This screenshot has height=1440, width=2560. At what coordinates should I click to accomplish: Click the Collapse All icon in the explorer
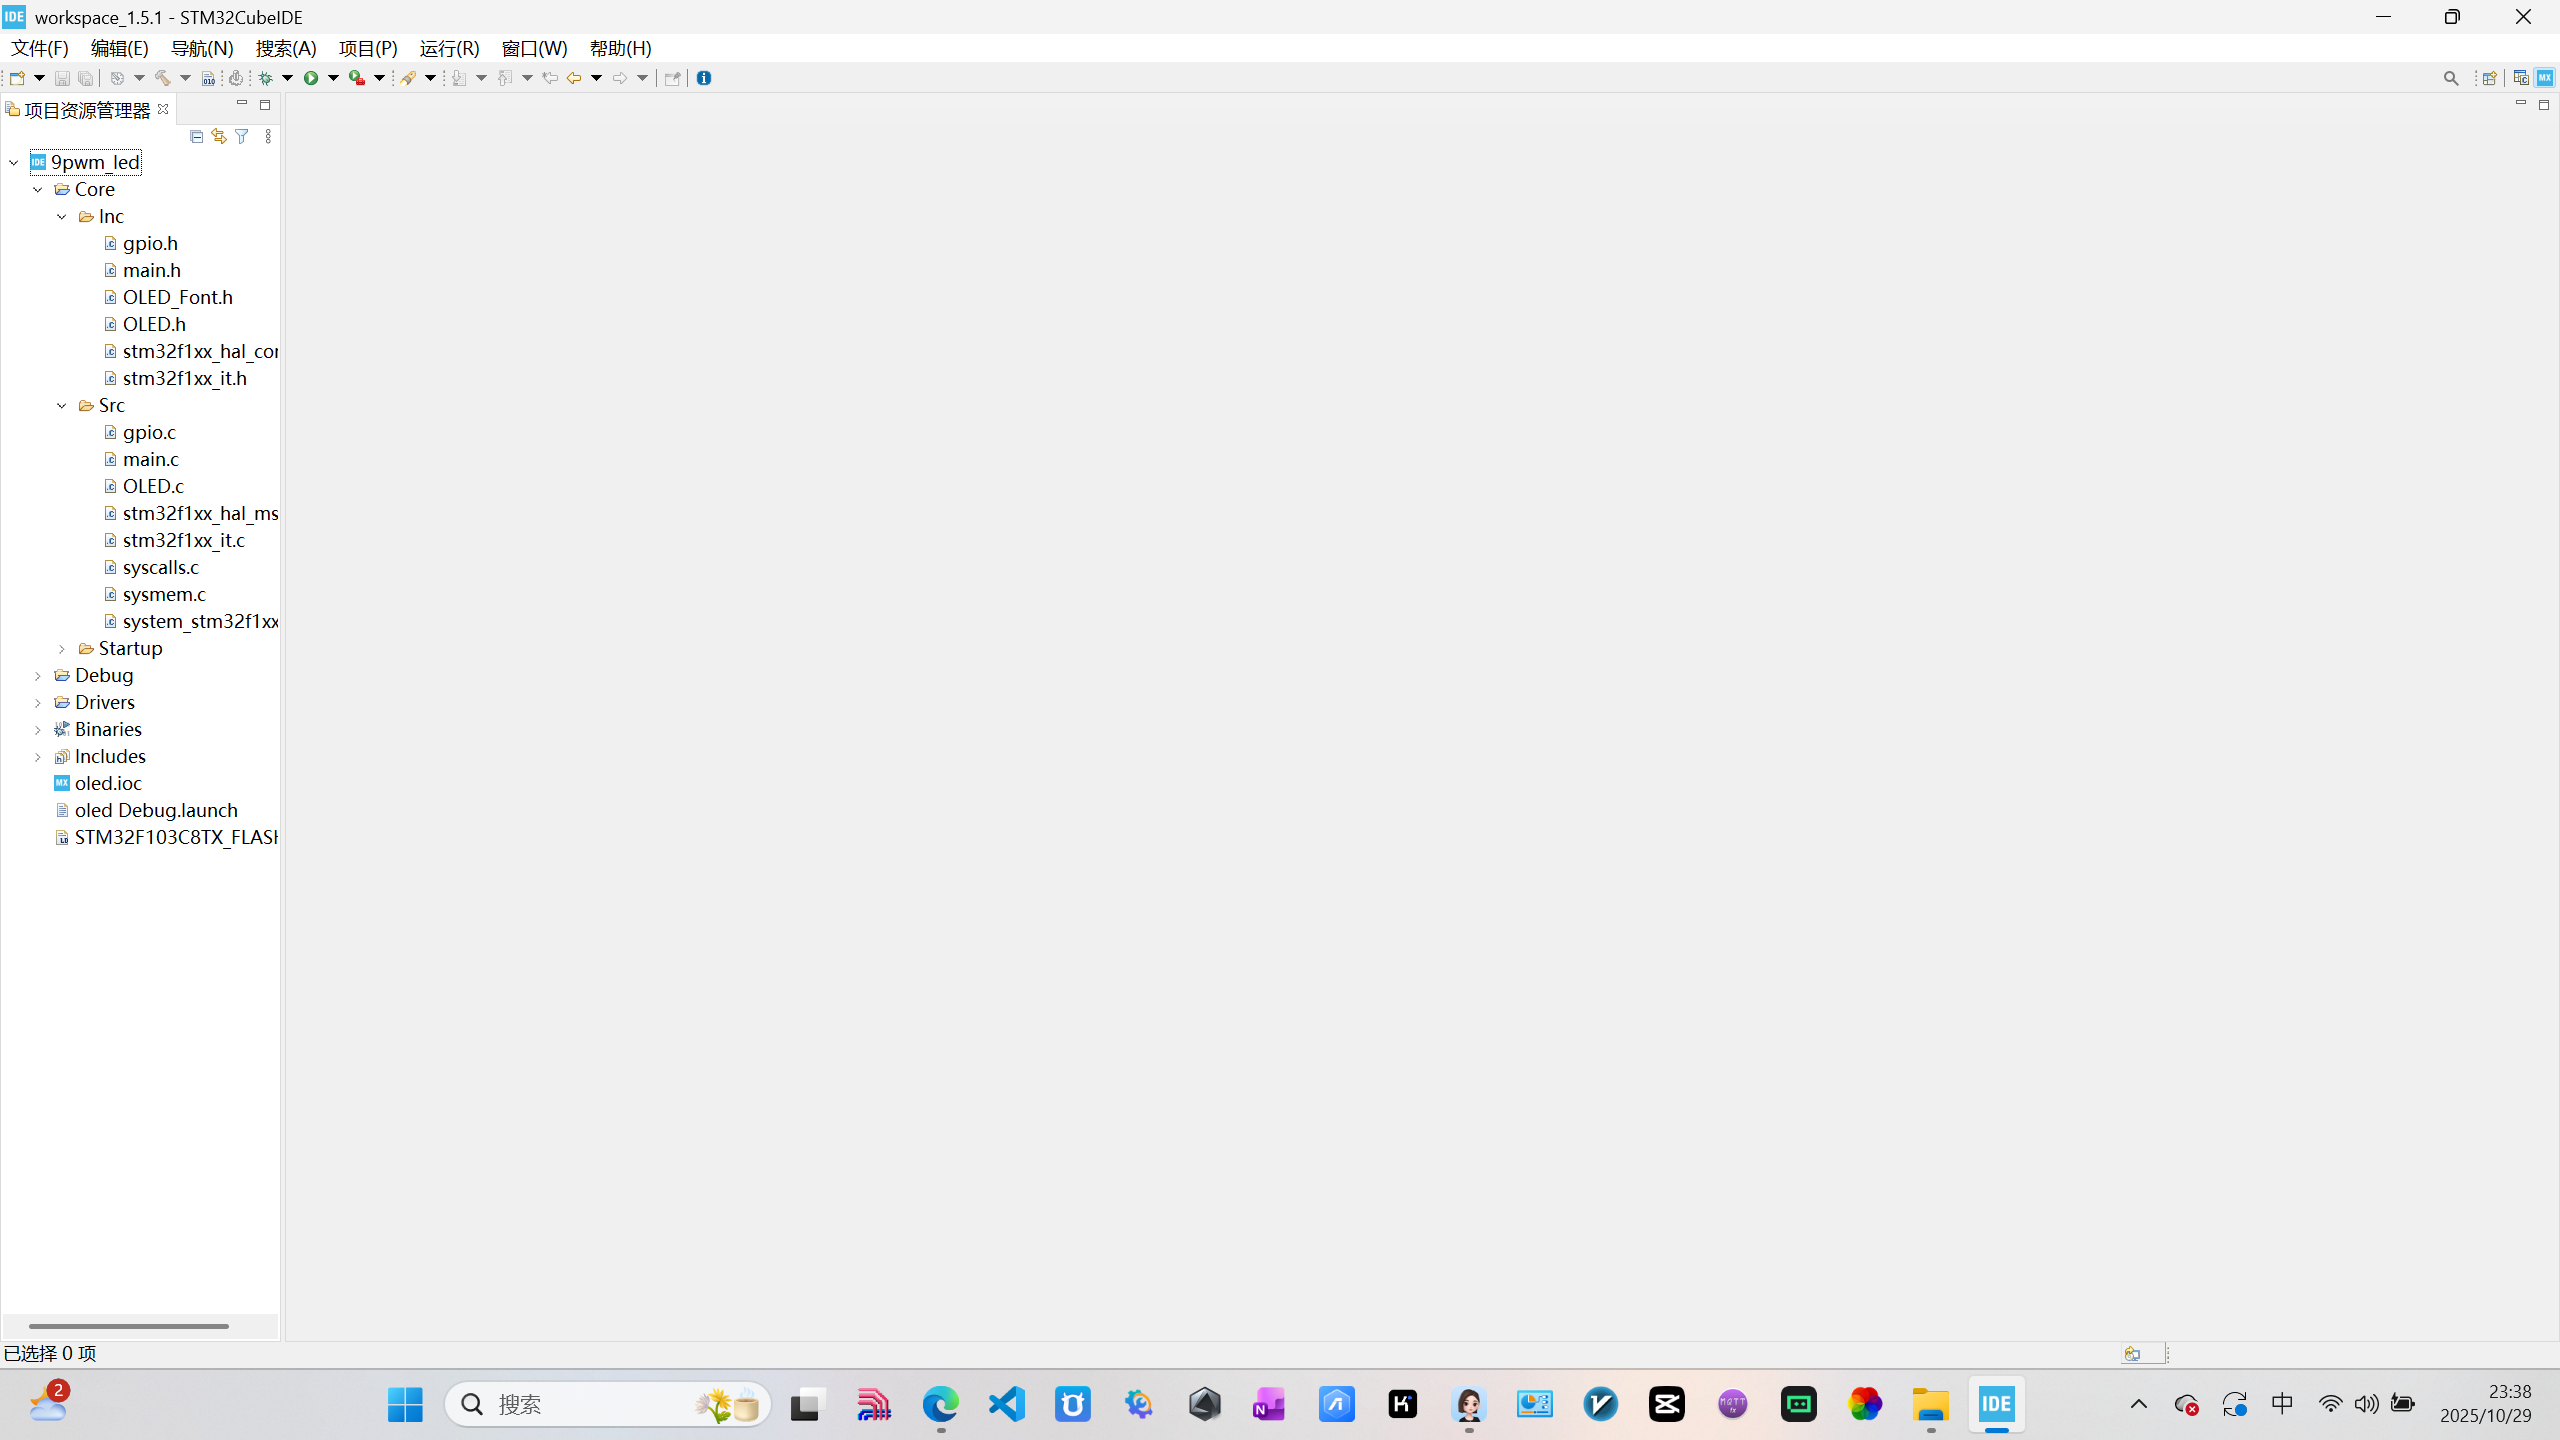(x=196, y=136)
